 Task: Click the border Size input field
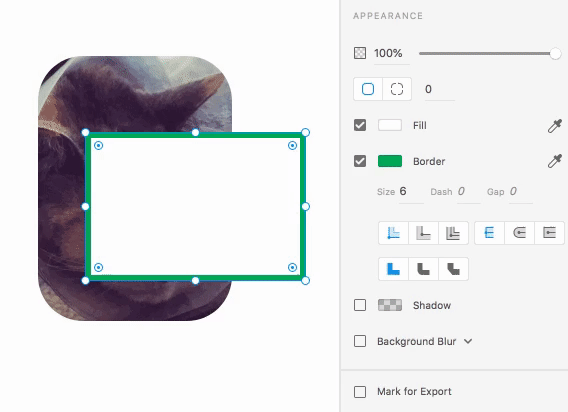[x=411, y=192]
